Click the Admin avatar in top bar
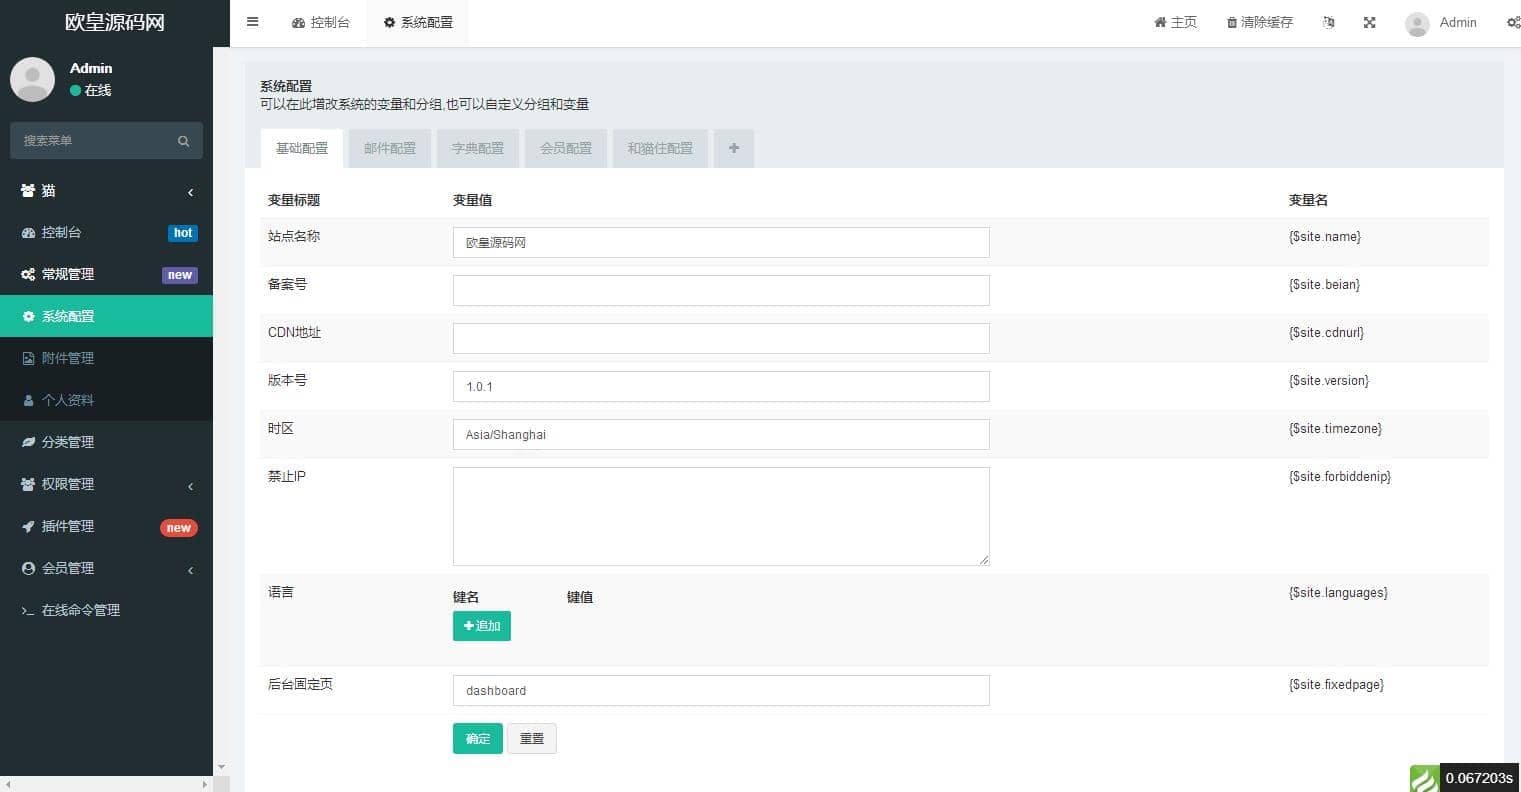This screenshot has height=792, width=1521. [x=1417, y=23]
